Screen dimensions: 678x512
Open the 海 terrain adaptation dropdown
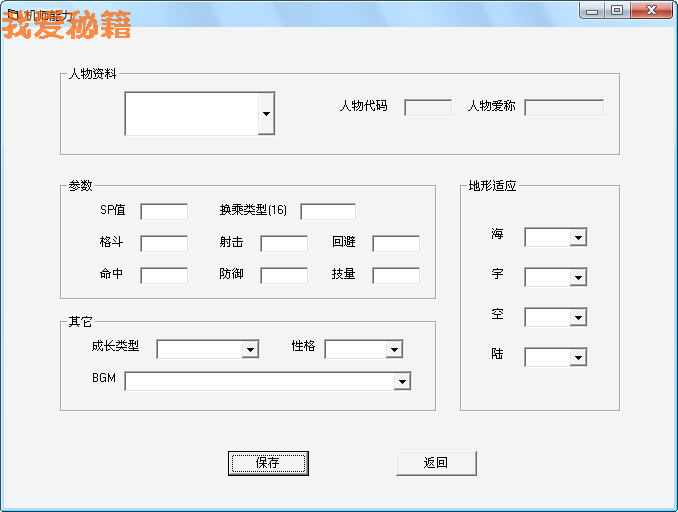pyautogui.click(x=577, y=237)
